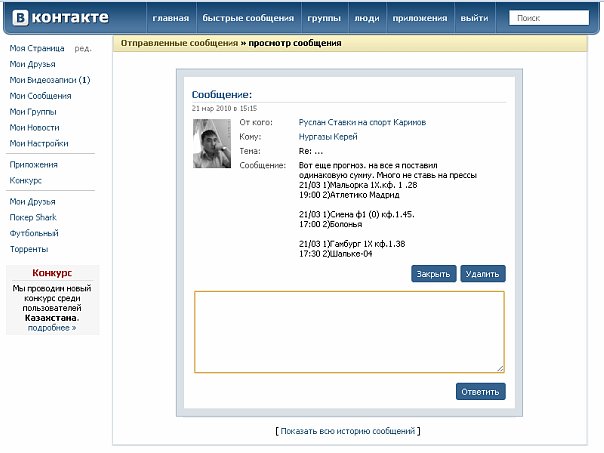
Task: Click ред. next to Моя Страница
Action: coord(83,48)
